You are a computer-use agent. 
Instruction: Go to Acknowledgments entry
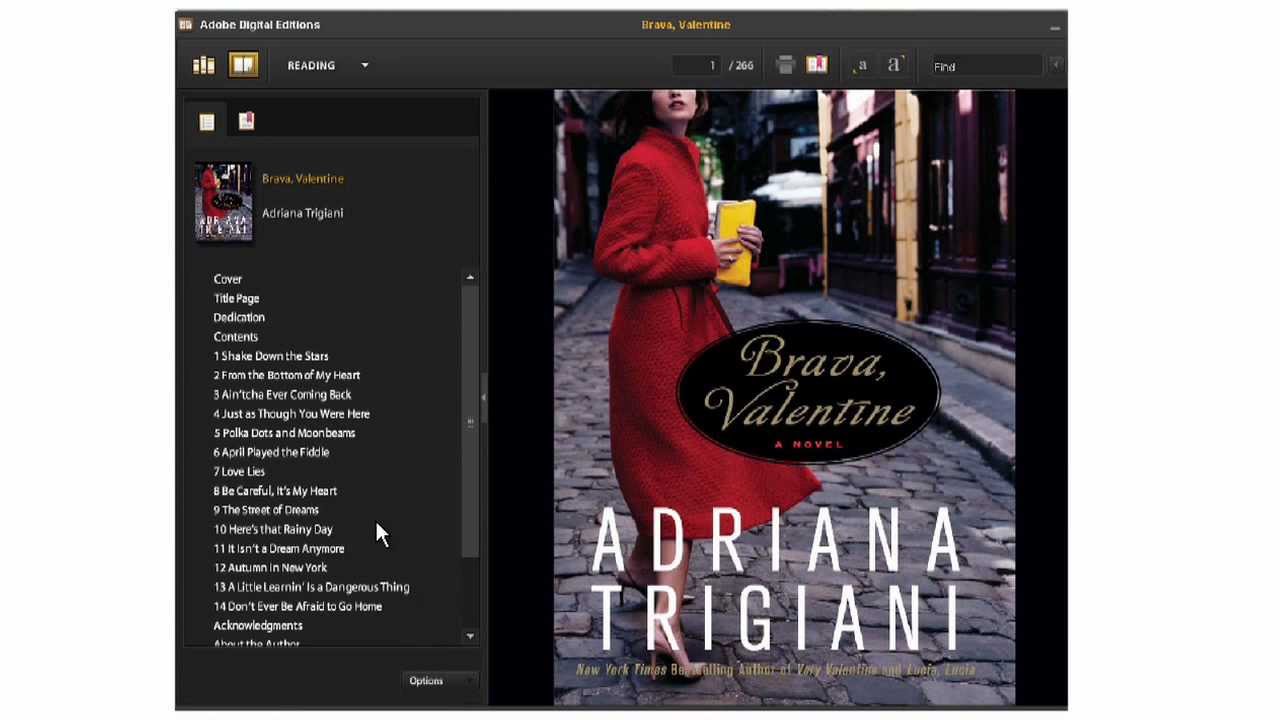257,626
